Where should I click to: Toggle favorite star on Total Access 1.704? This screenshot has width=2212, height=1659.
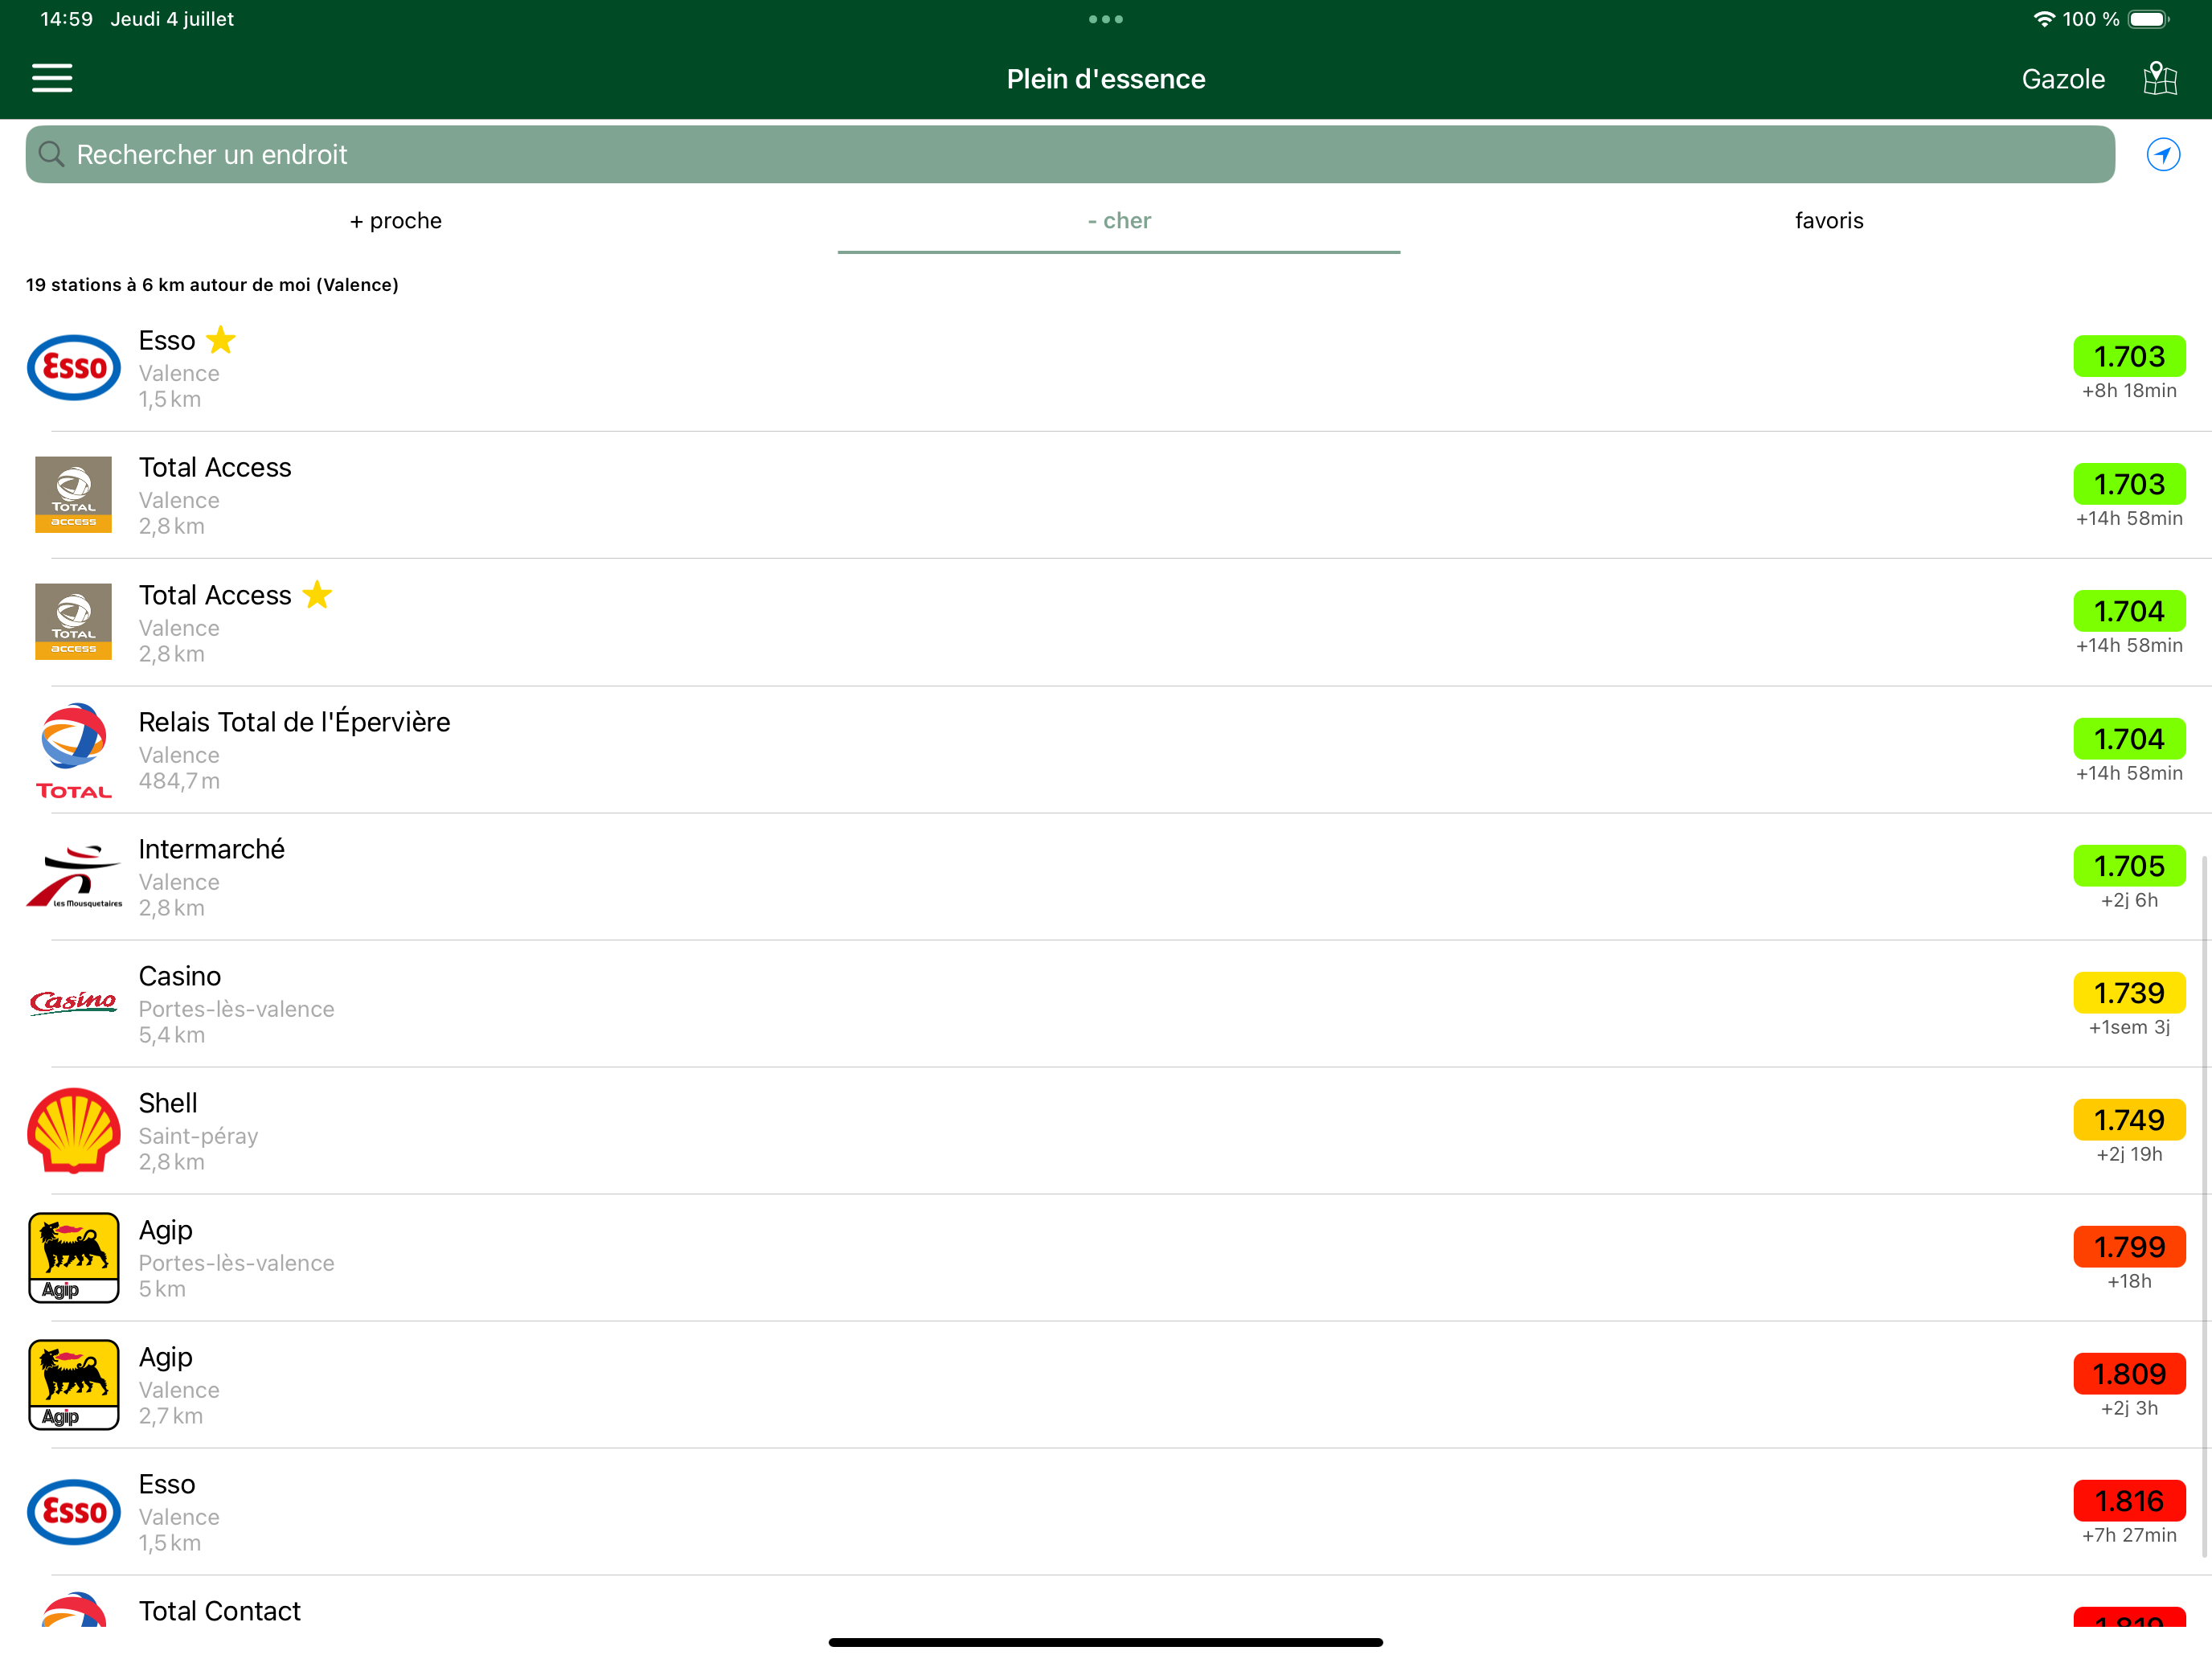tap(317, 594)
